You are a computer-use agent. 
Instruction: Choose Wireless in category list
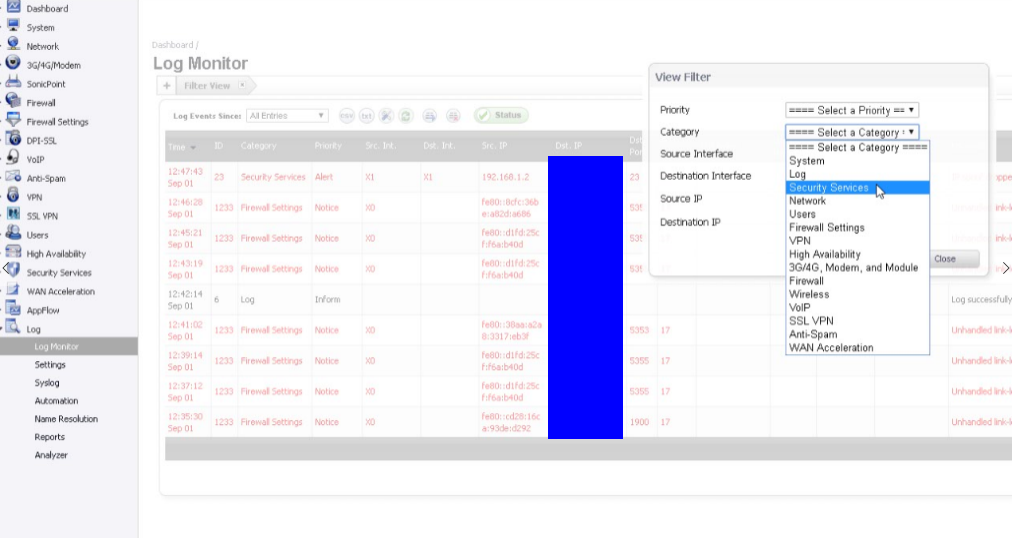coord(858,294)
